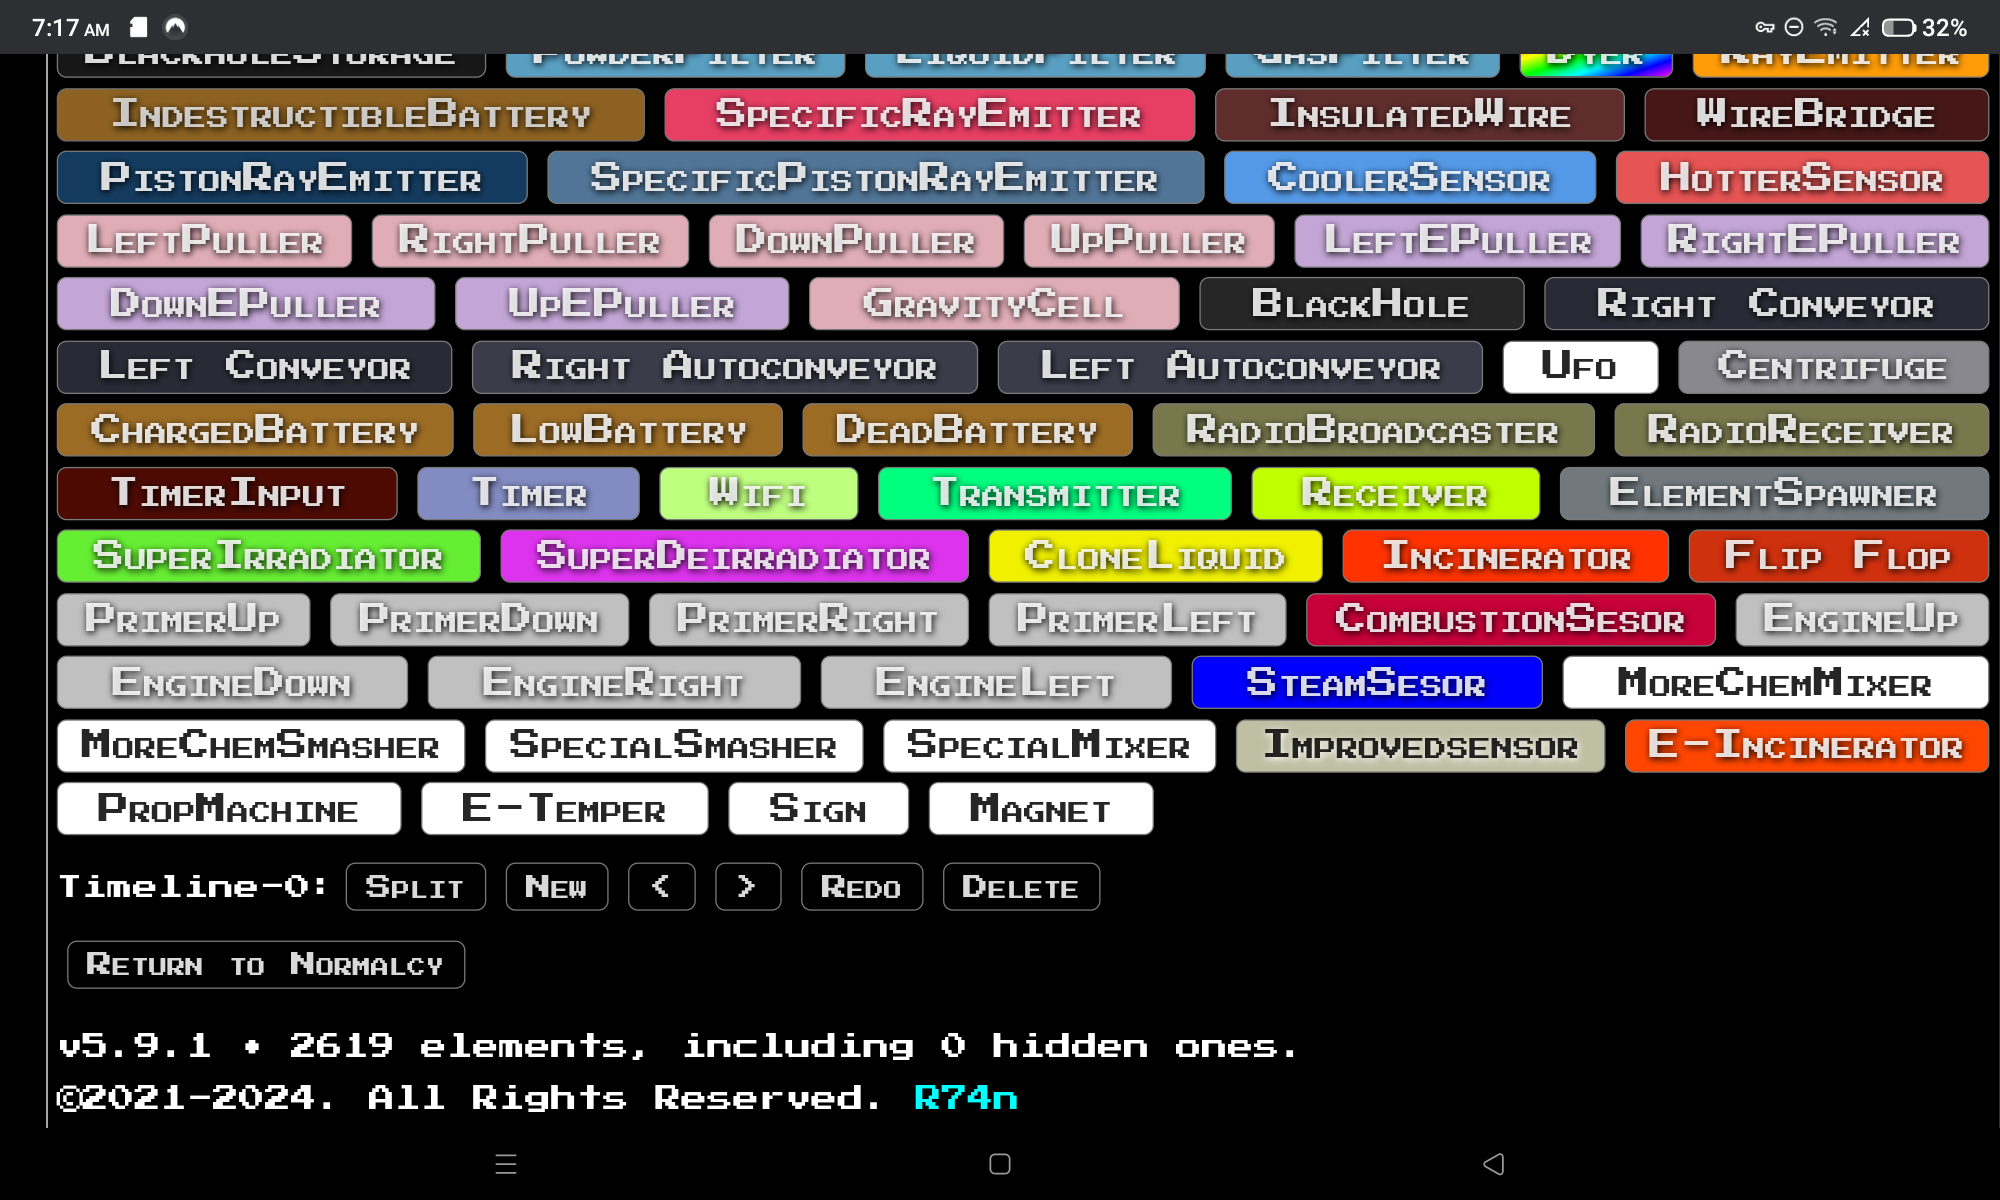2000x1200 pixels.
Task: Select the Magnet element
Action: (1040, 809)
